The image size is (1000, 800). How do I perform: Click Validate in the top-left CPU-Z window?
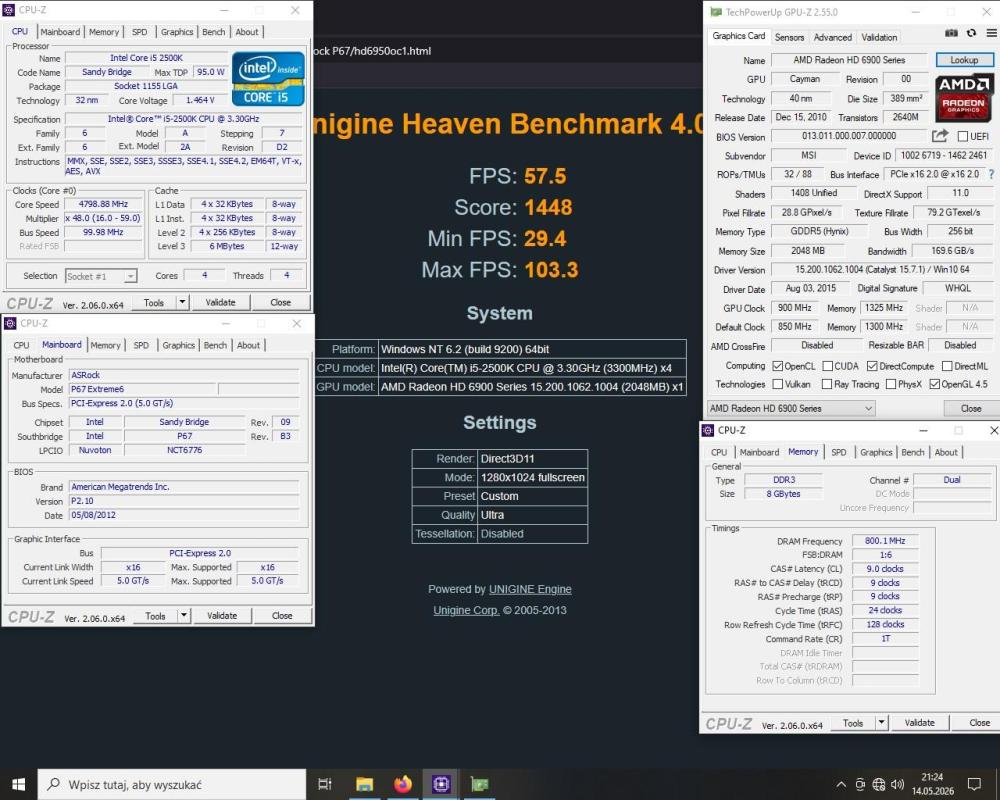[221, 302]
